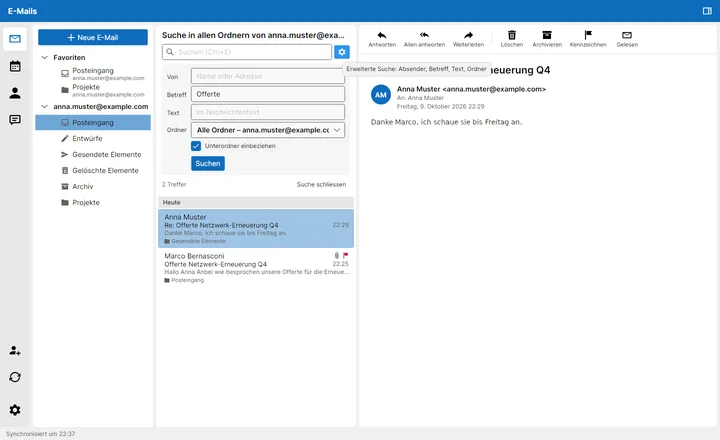
Task: Click Allen antworten reply-all icon
Action: click(424, 35)
